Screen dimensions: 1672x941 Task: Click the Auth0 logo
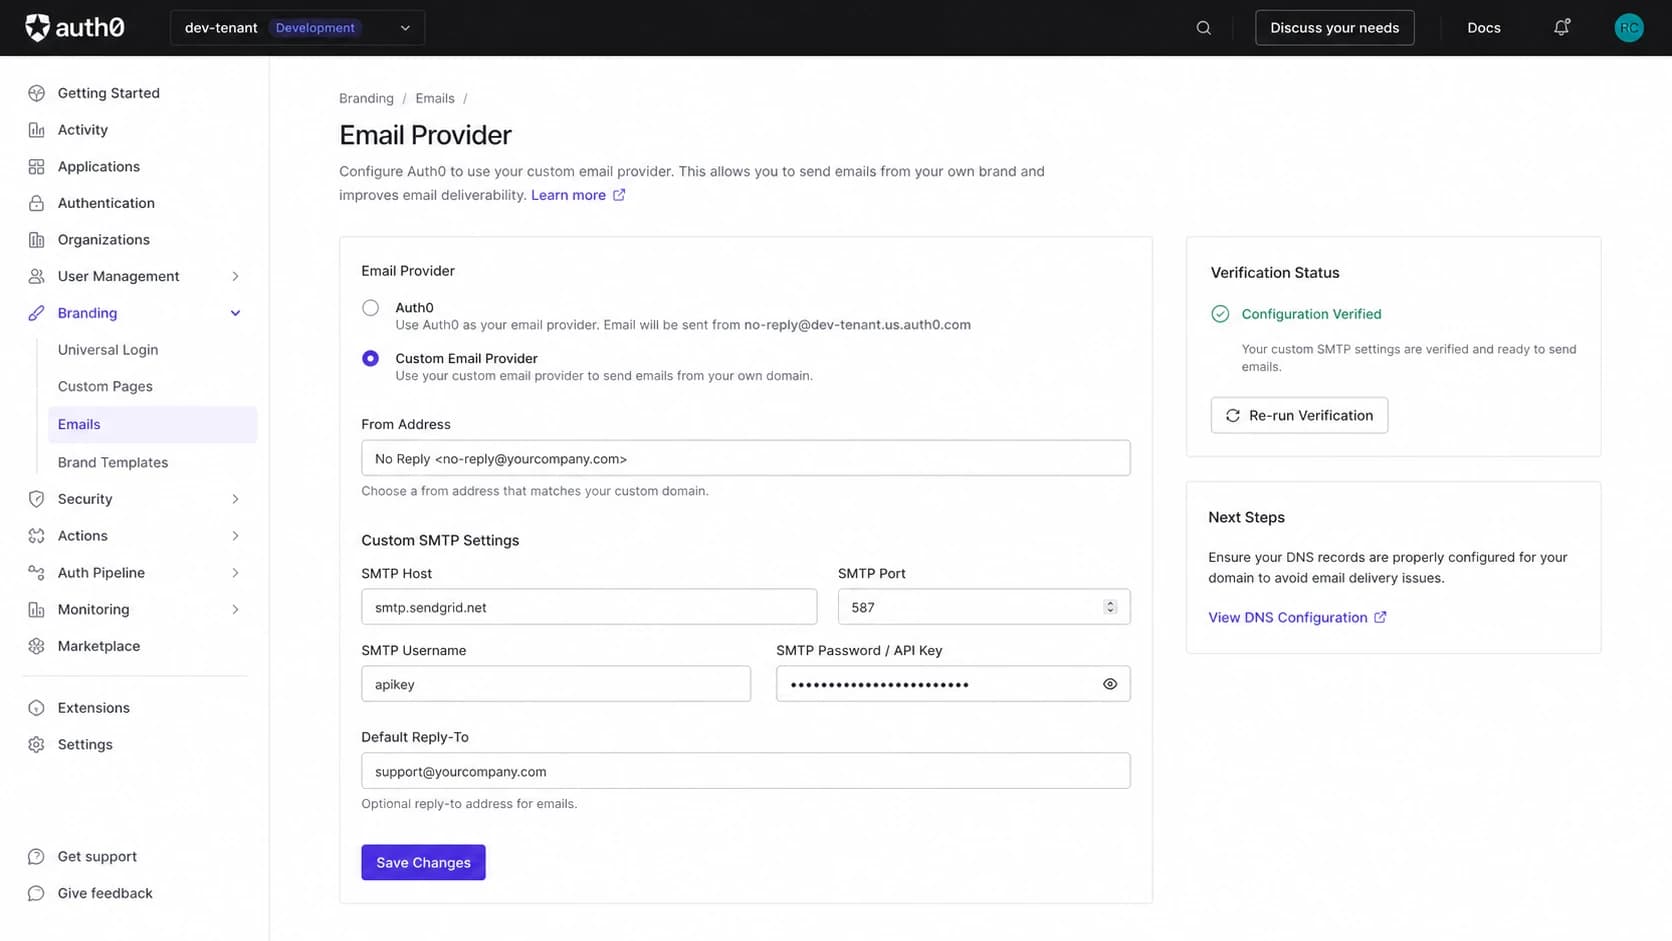[75, 27]
